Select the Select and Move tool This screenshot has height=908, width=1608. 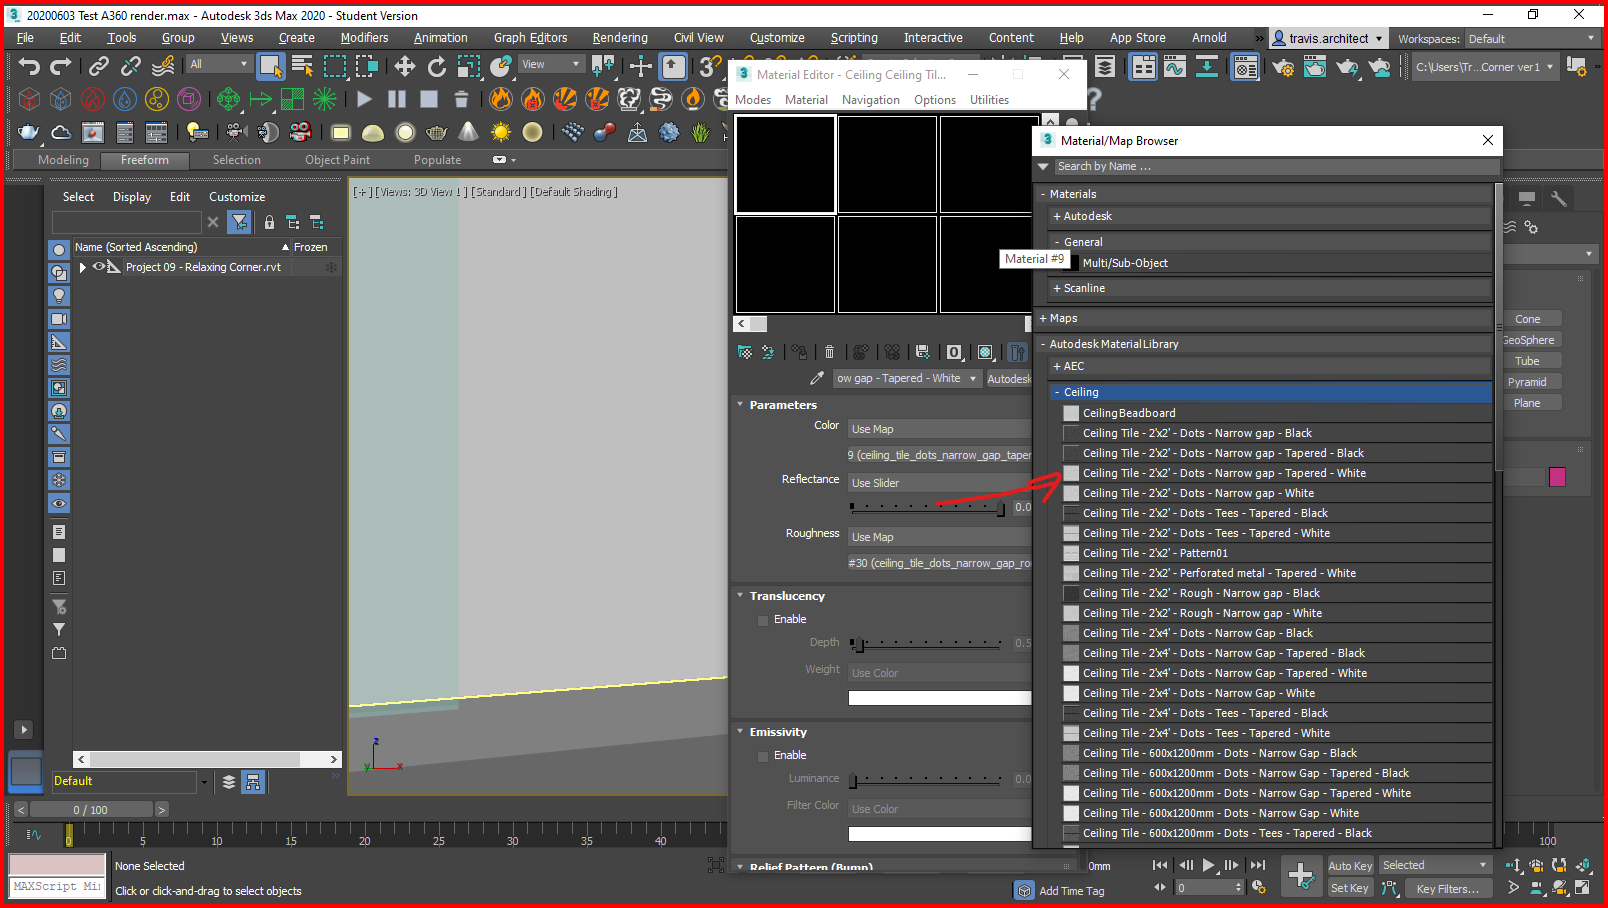point(405,67)
